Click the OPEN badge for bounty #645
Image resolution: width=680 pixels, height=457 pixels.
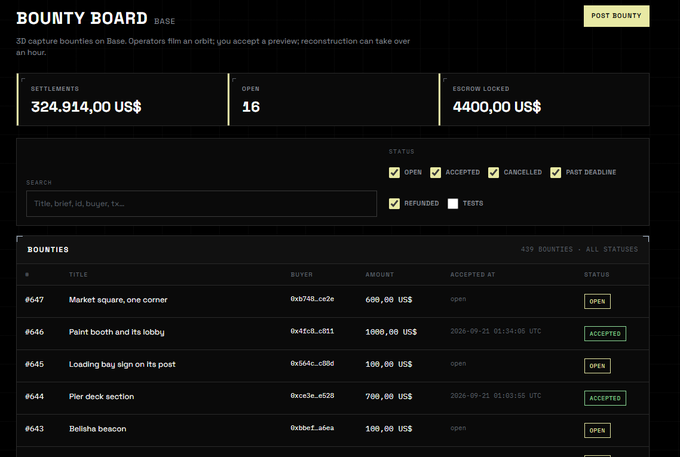tap(597, 366)
